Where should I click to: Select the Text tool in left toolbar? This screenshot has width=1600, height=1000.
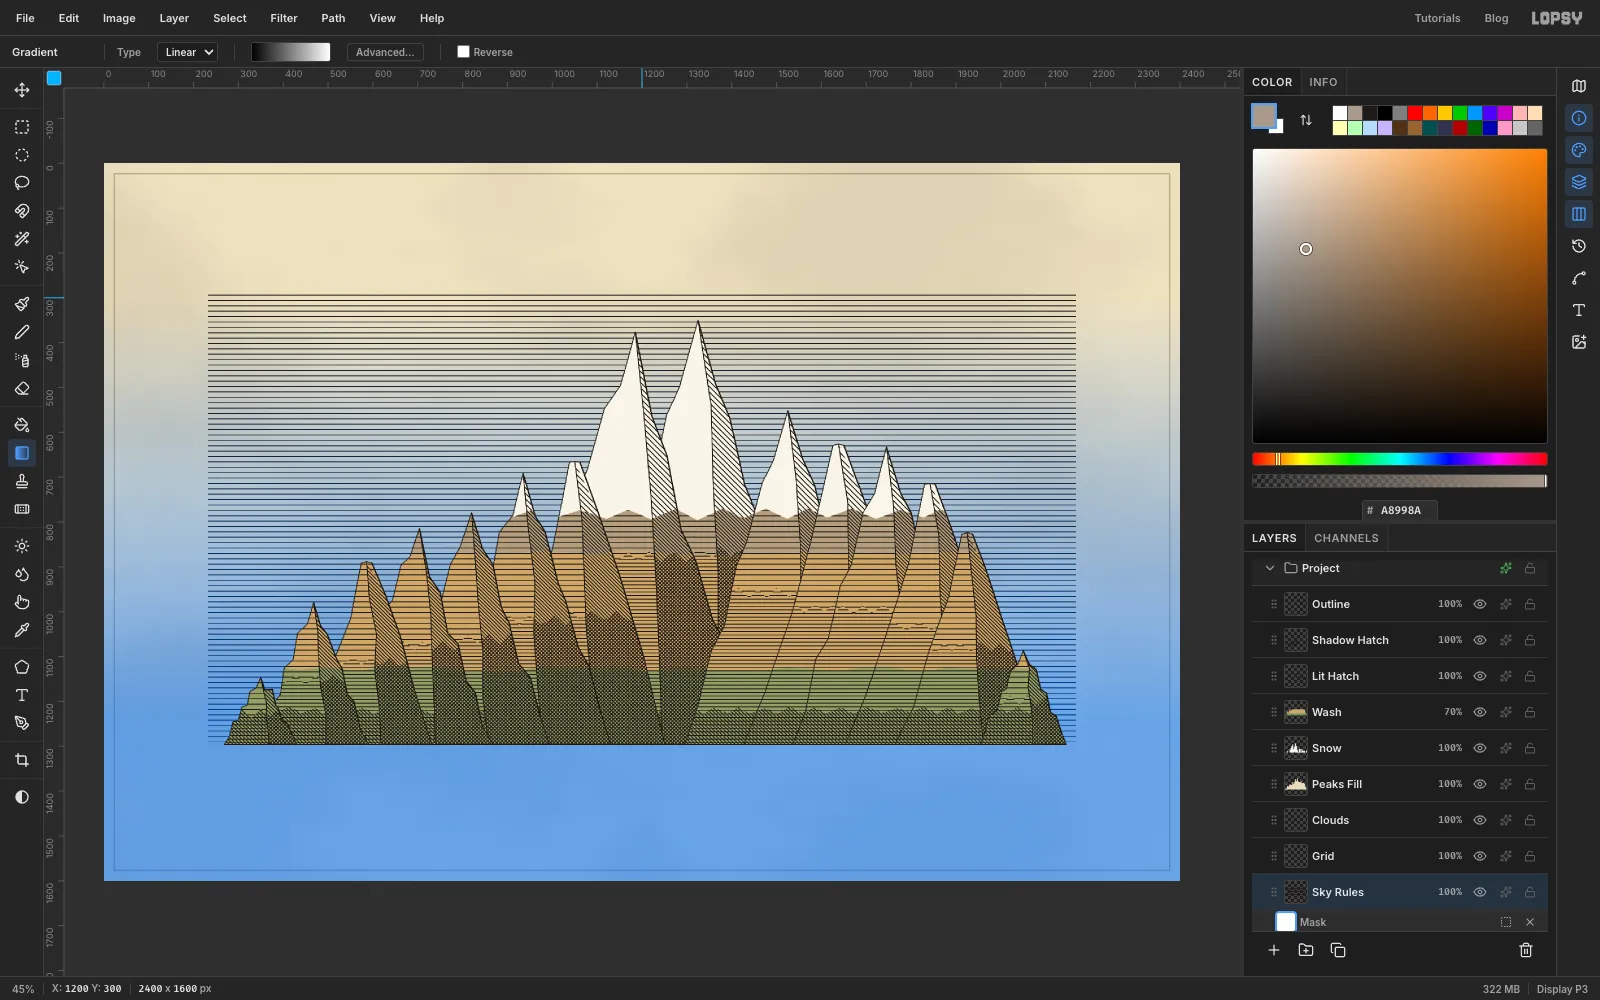(22, 695)
